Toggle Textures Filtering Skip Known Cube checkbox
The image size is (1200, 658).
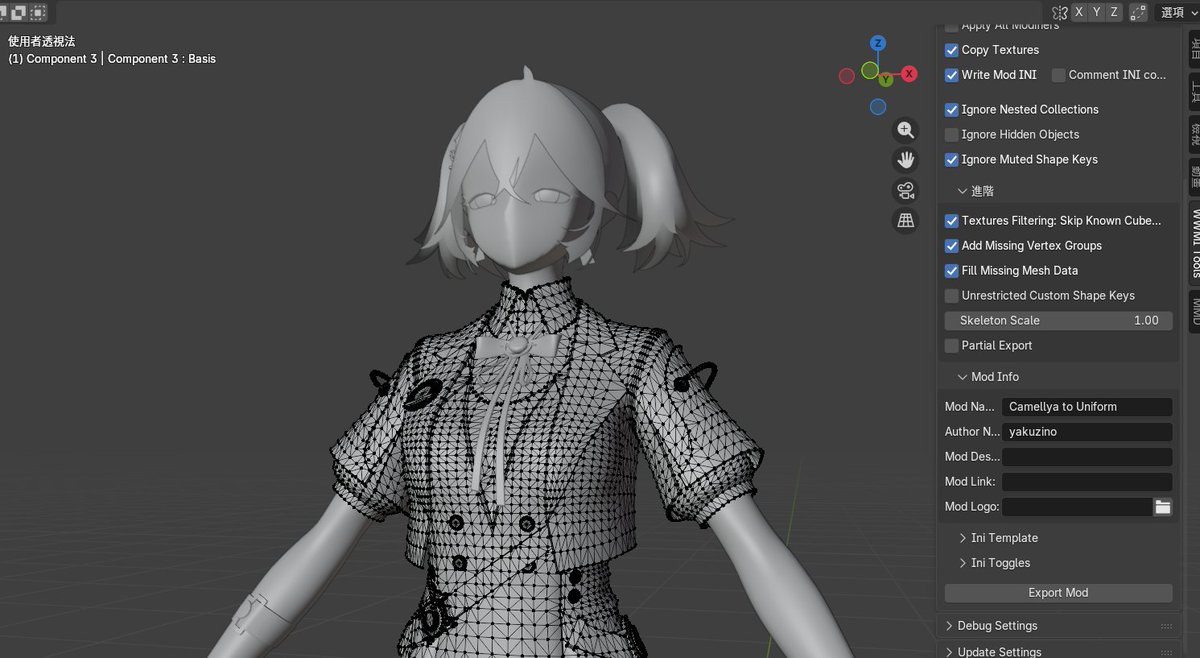(x=951, y=221)
